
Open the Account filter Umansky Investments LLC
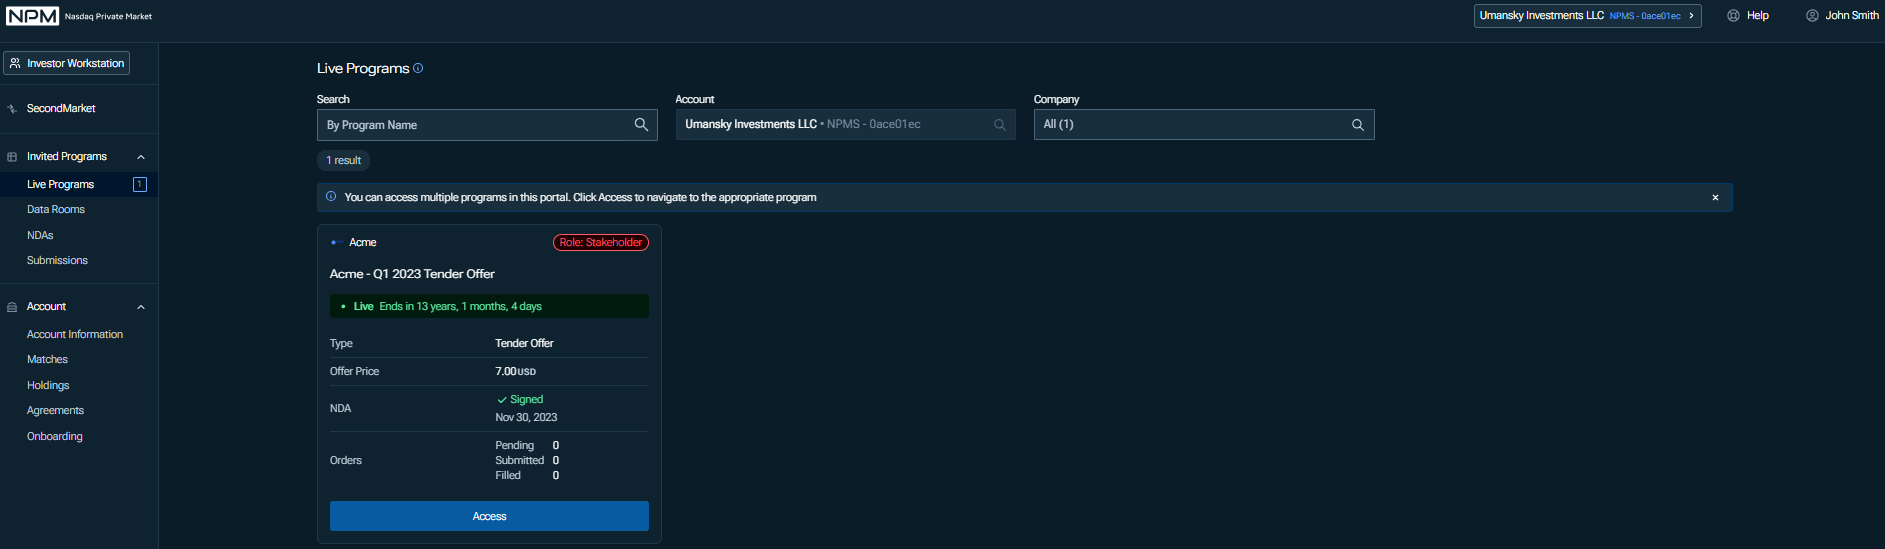[845, 124]
